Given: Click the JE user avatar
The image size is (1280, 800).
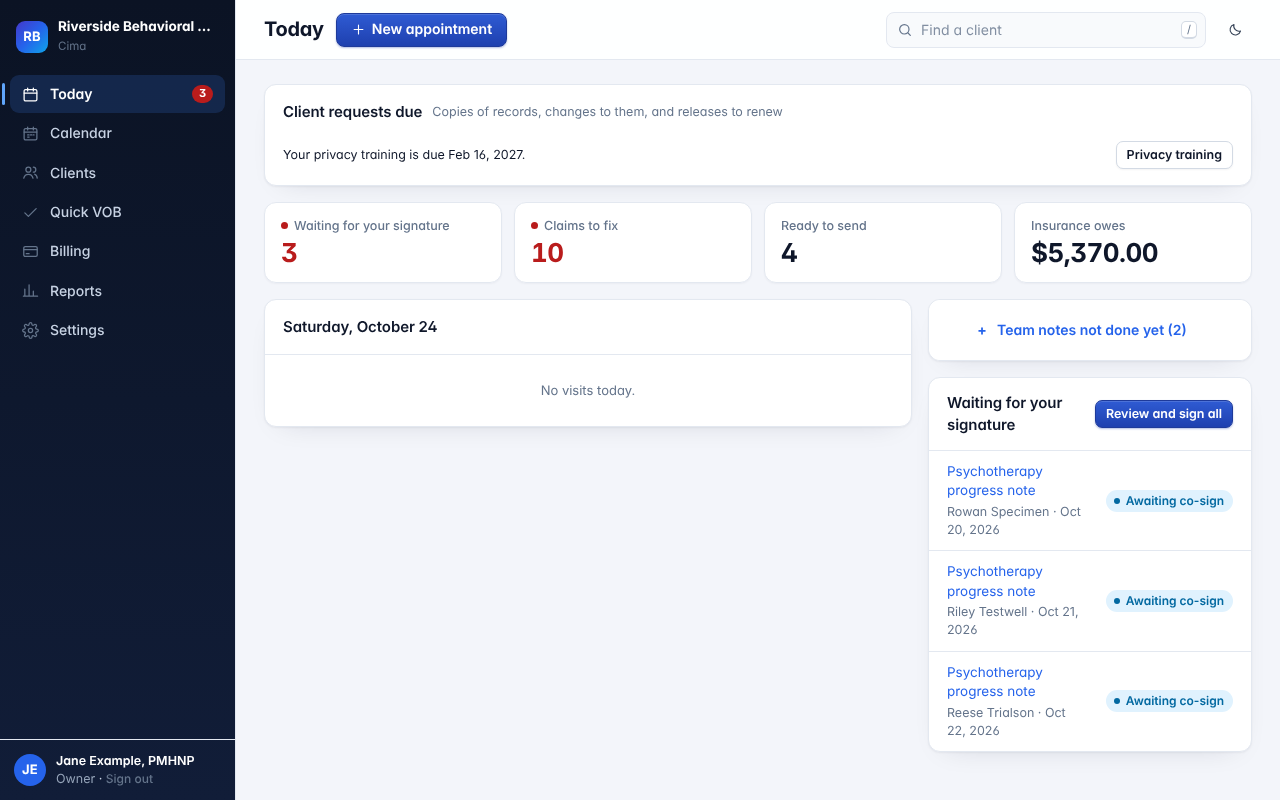Looking at the screenshot, I should coord(30,769).
